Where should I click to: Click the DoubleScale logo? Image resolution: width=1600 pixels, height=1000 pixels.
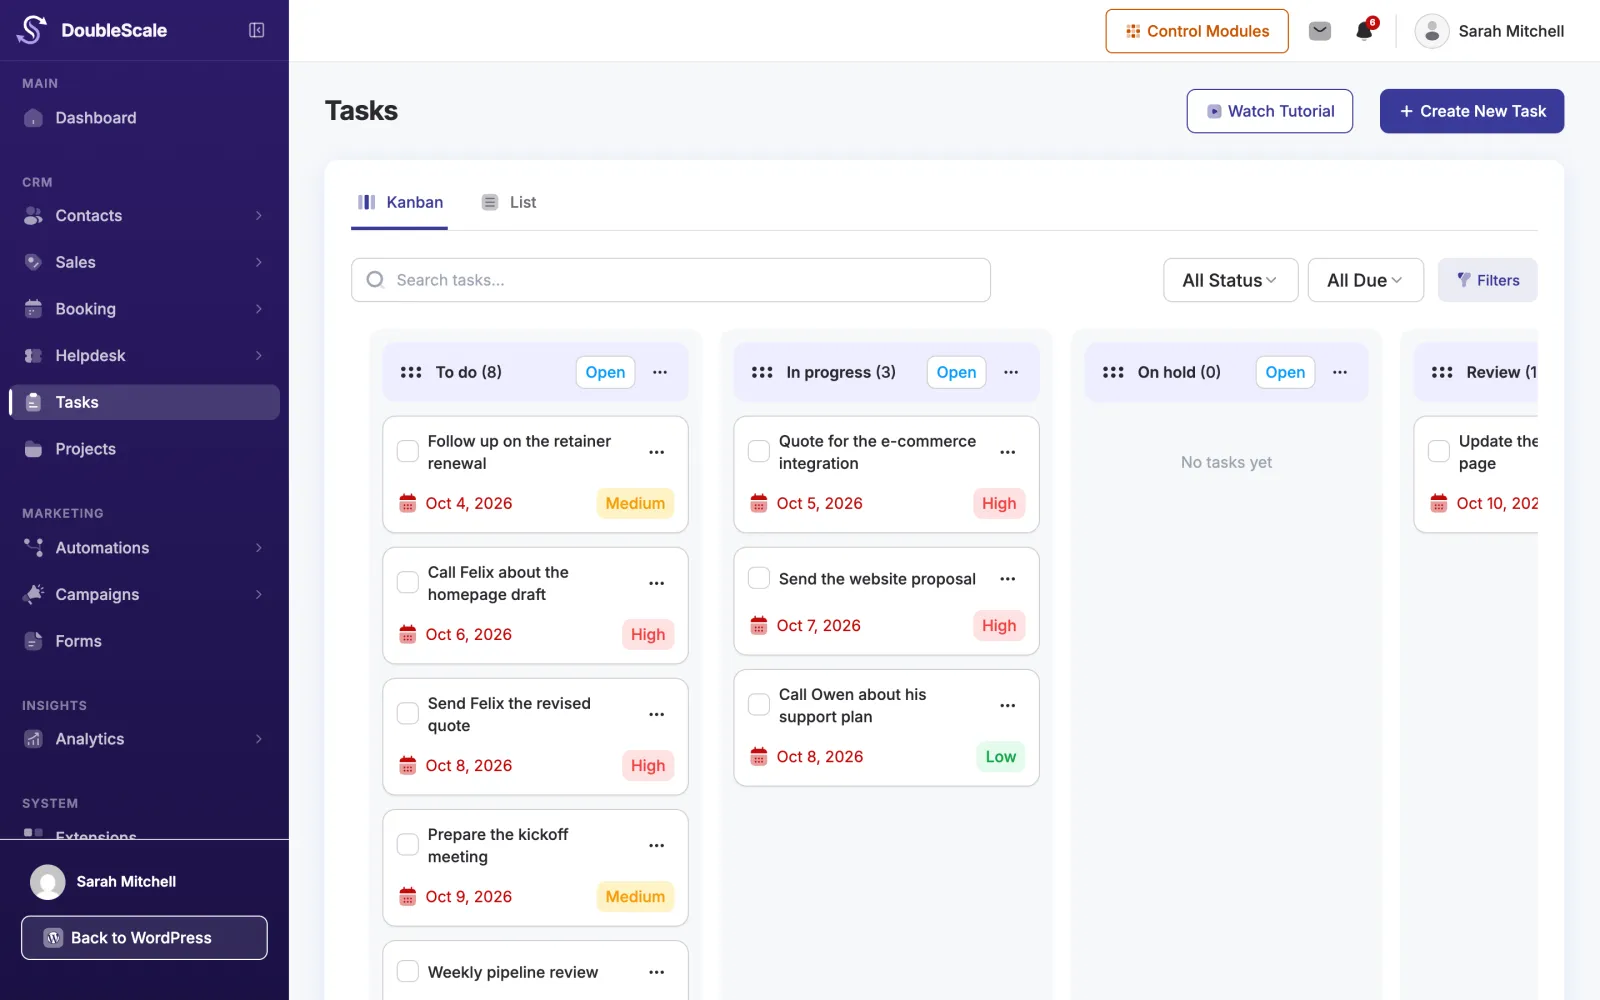click(x=92, y=30)
